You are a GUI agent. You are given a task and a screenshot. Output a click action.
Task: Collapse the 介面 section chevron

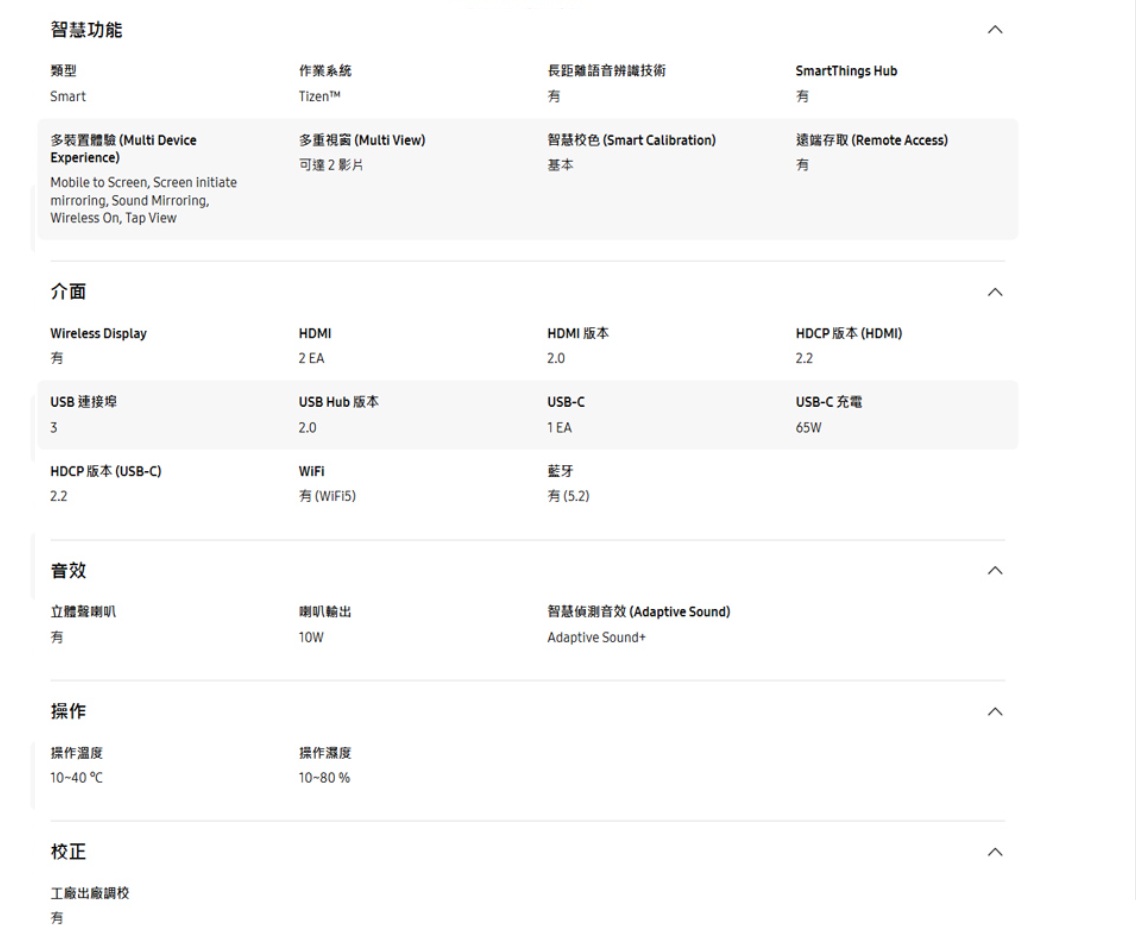(x=994, y=292)
